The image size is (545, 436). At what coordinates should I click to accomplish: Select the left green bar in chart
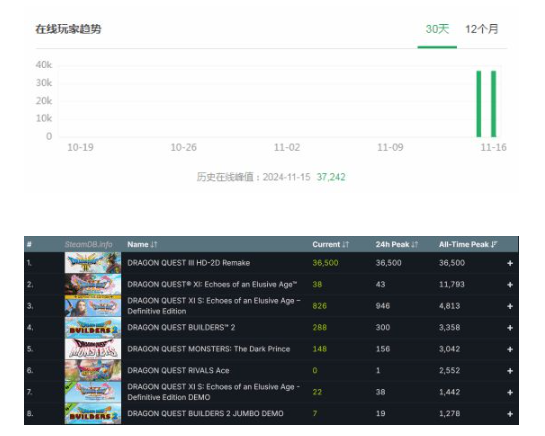(x=479, y=104)
